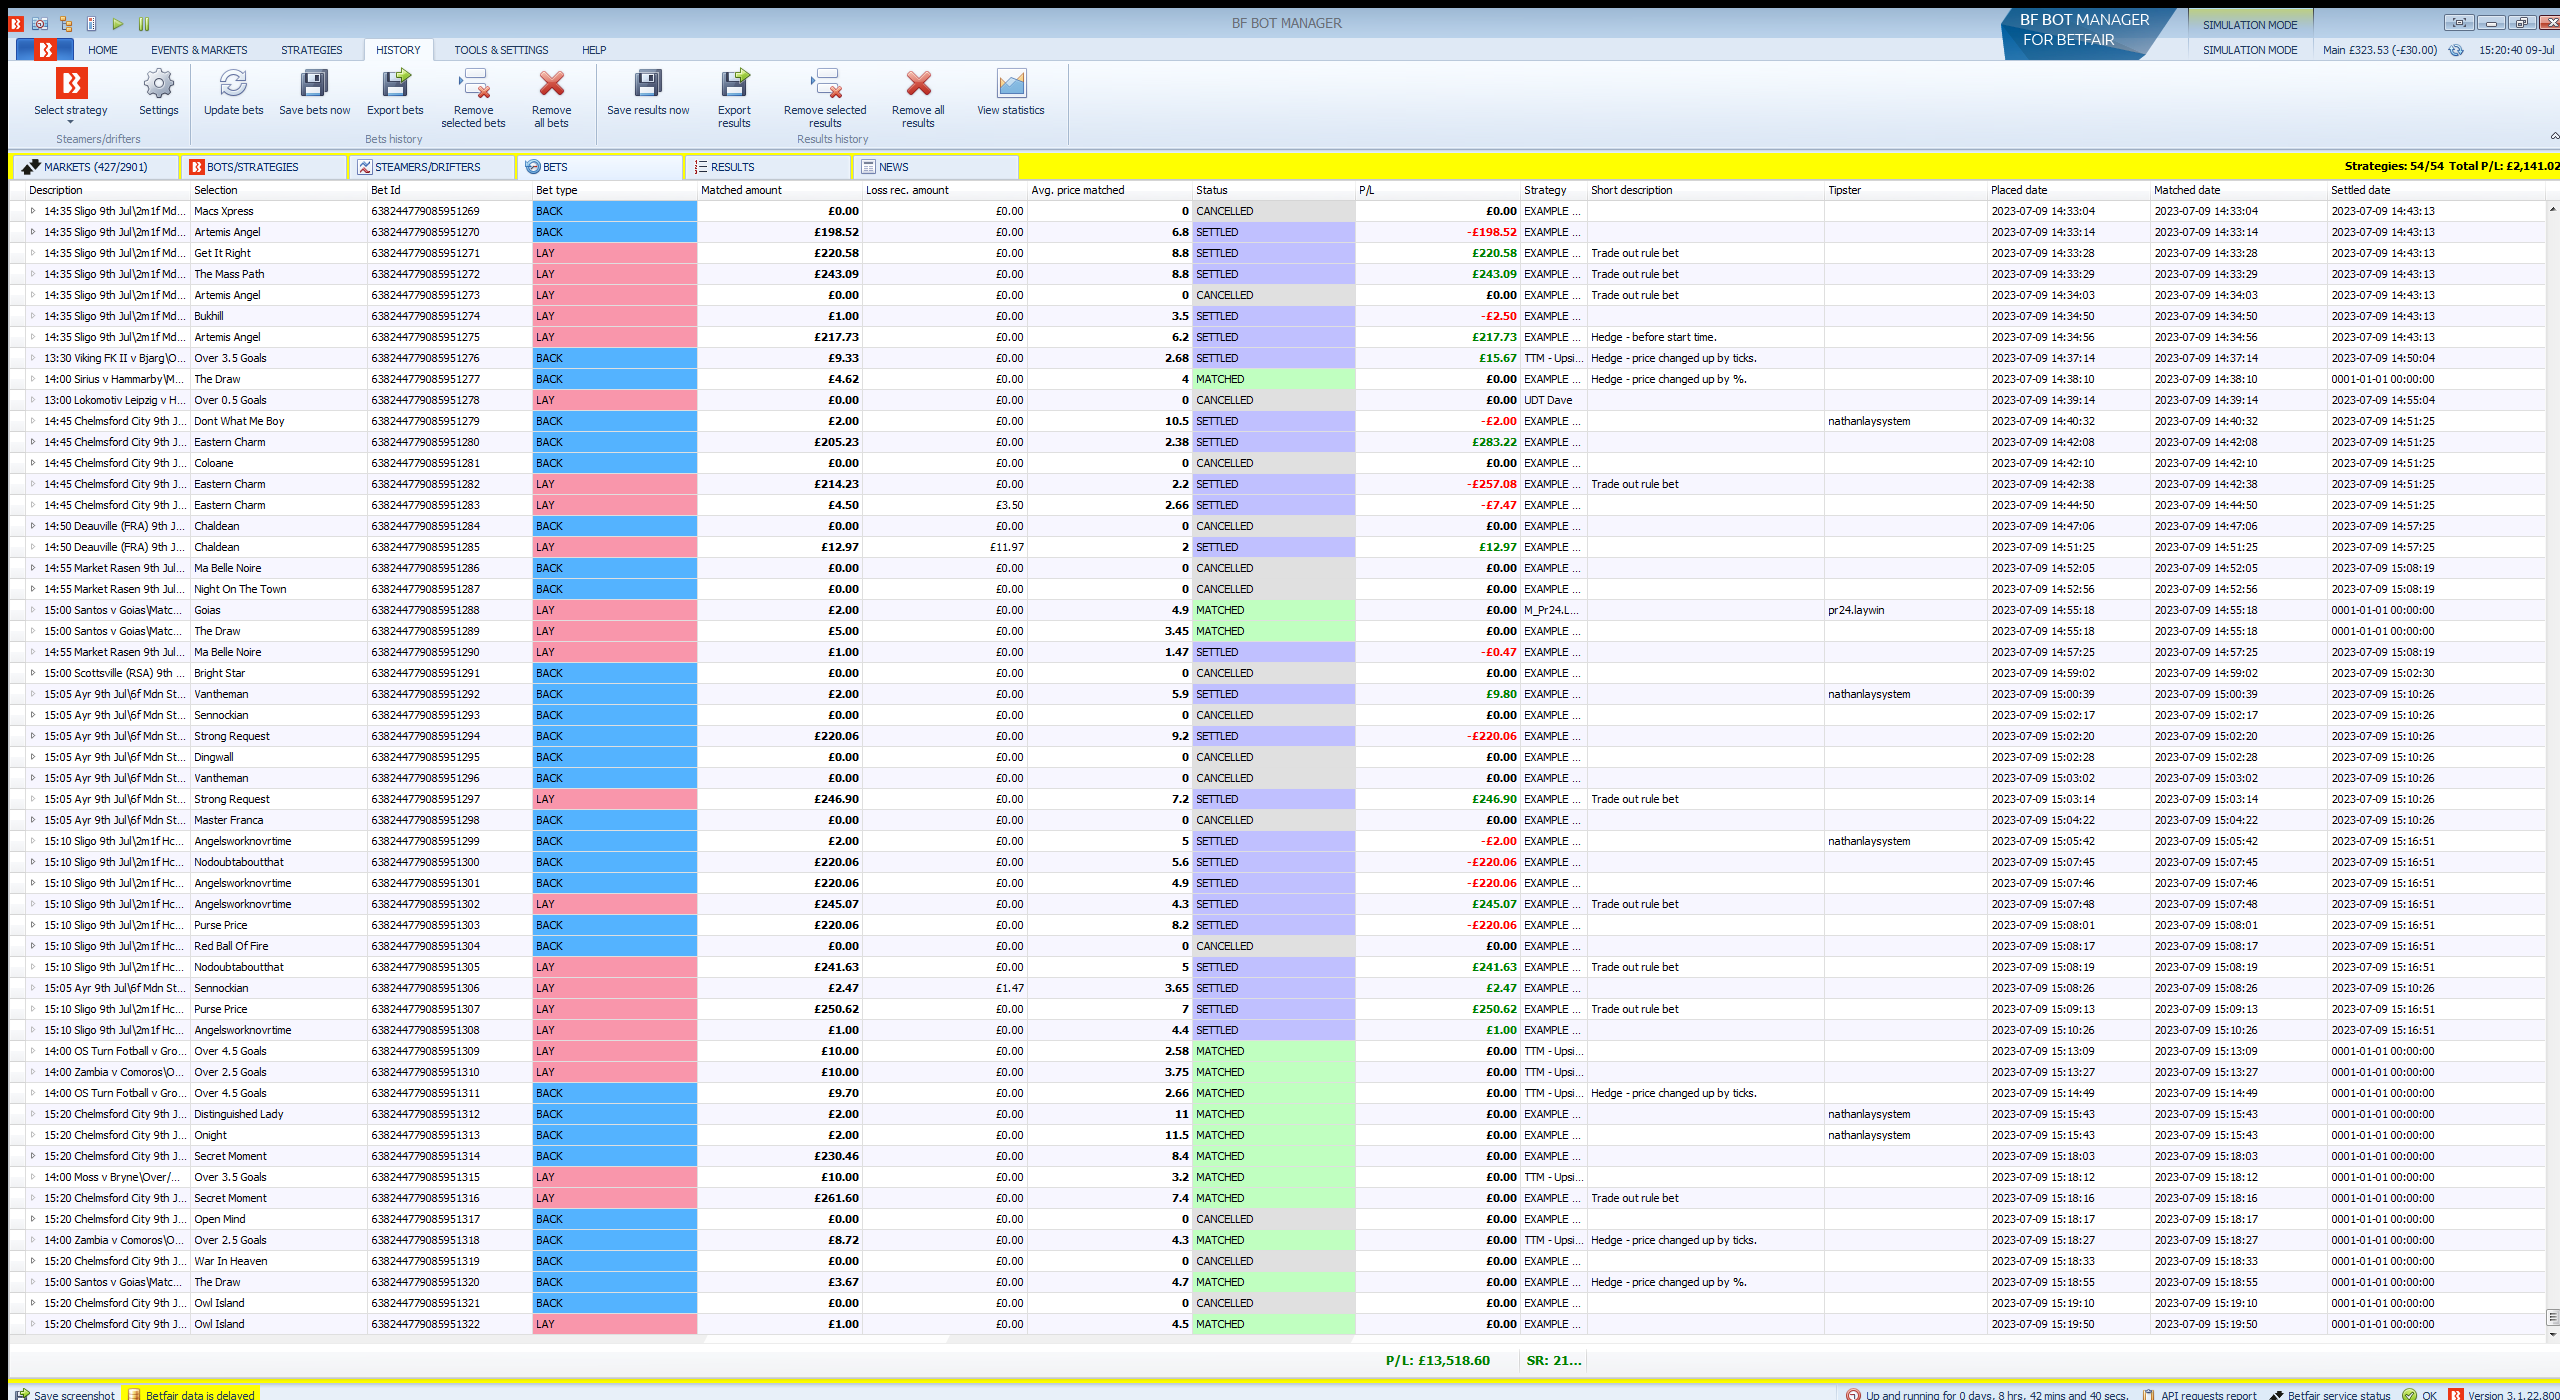
Task: Sort by the P/L column header
Action: (x=1438, y=190)
